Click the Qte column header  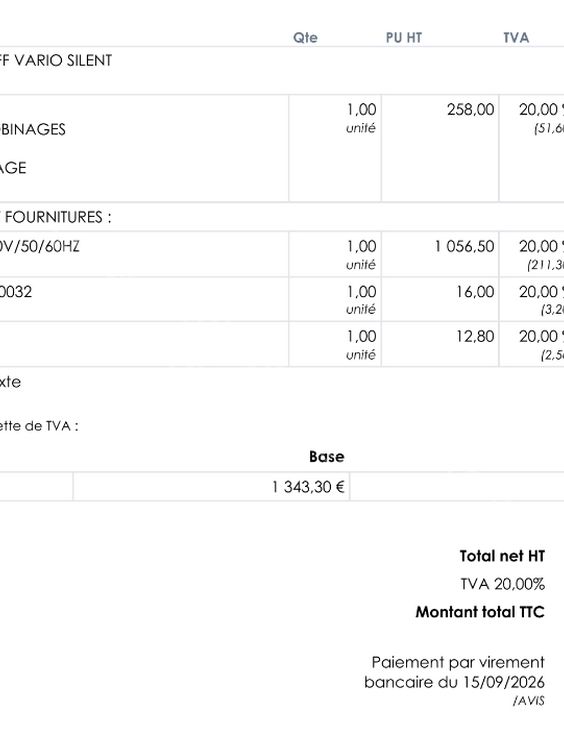[x=305, y=38]
